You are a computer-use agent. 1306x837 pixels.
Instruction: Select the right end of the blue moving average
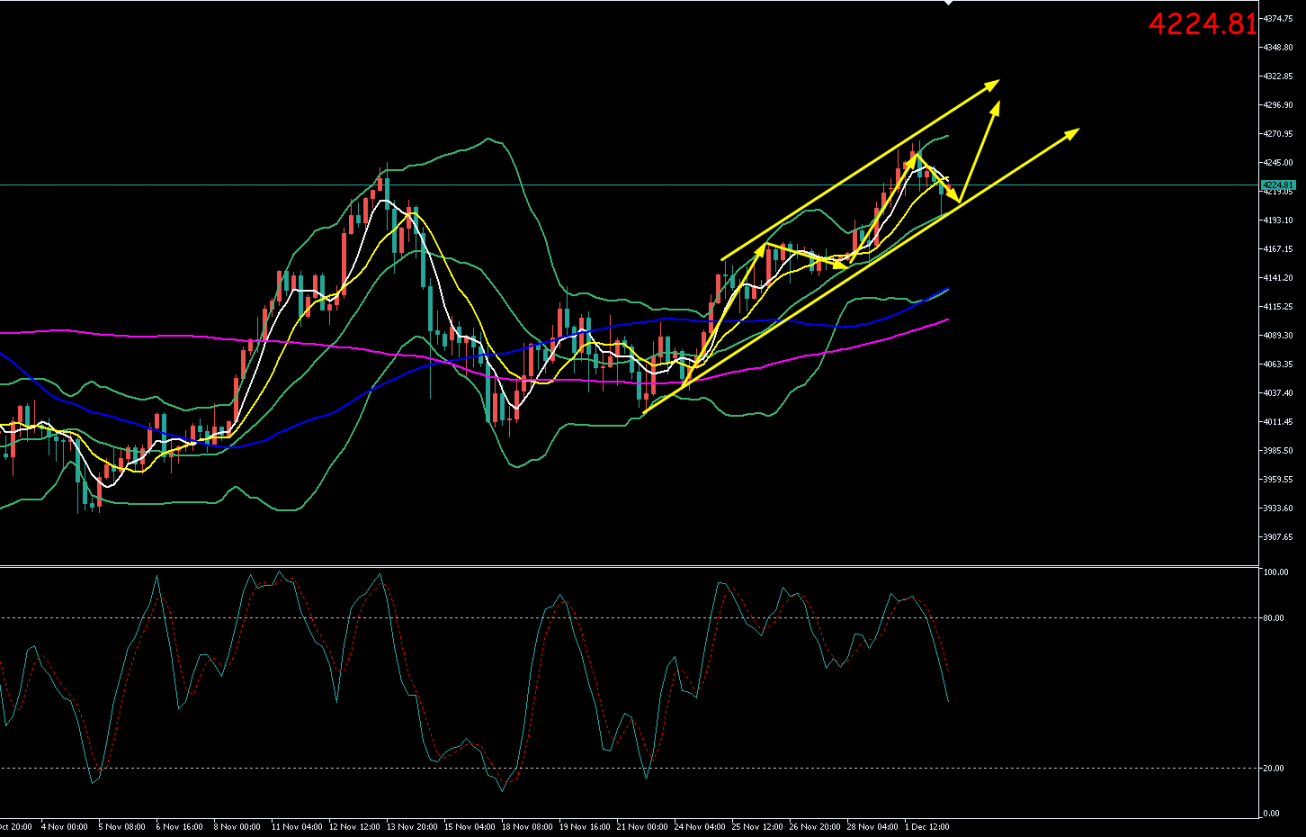[x=947, y=289]
